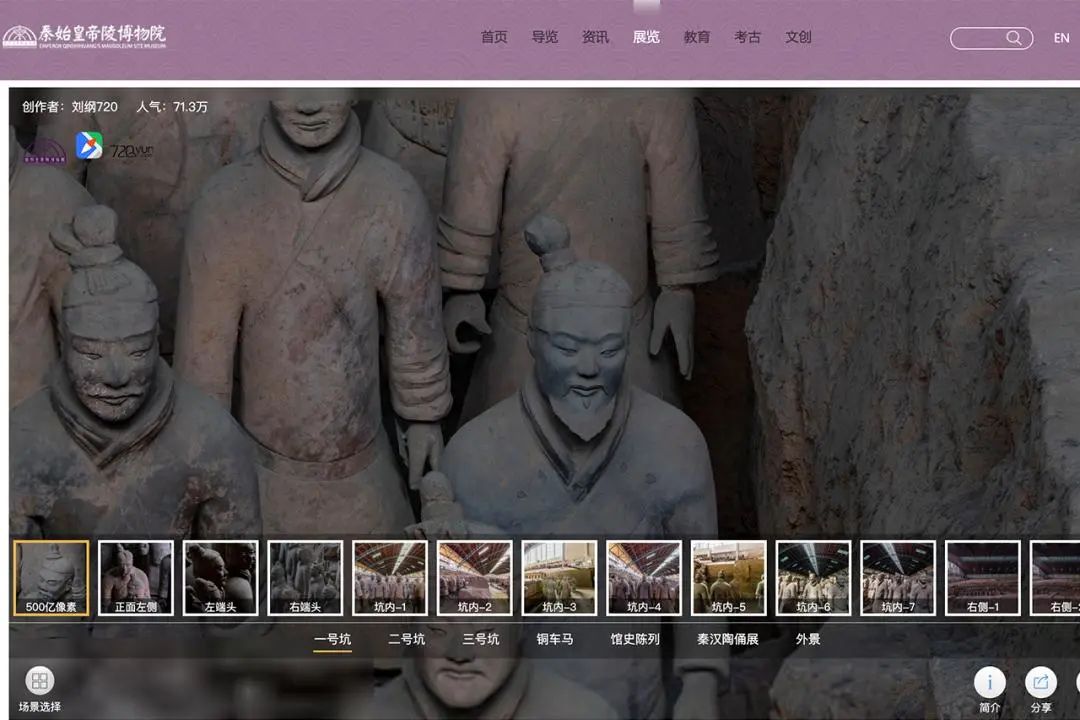Select the 正面左侧 scene thumbnail
This screenshot has height=720, width=1080.
(x=136, y=577)
